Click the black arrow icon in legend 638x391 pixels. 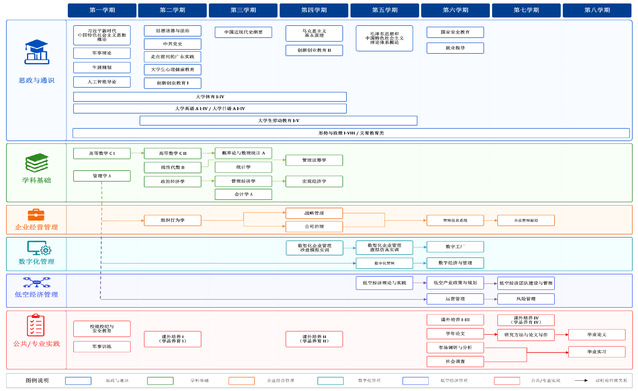[x=581, y=381]
